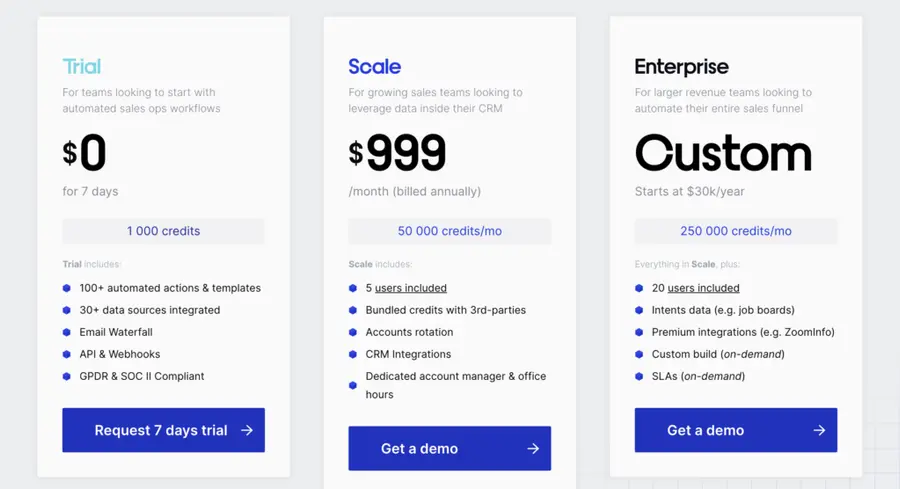Click bullet icon beside SLAs (on-demand)

(639, 377)
